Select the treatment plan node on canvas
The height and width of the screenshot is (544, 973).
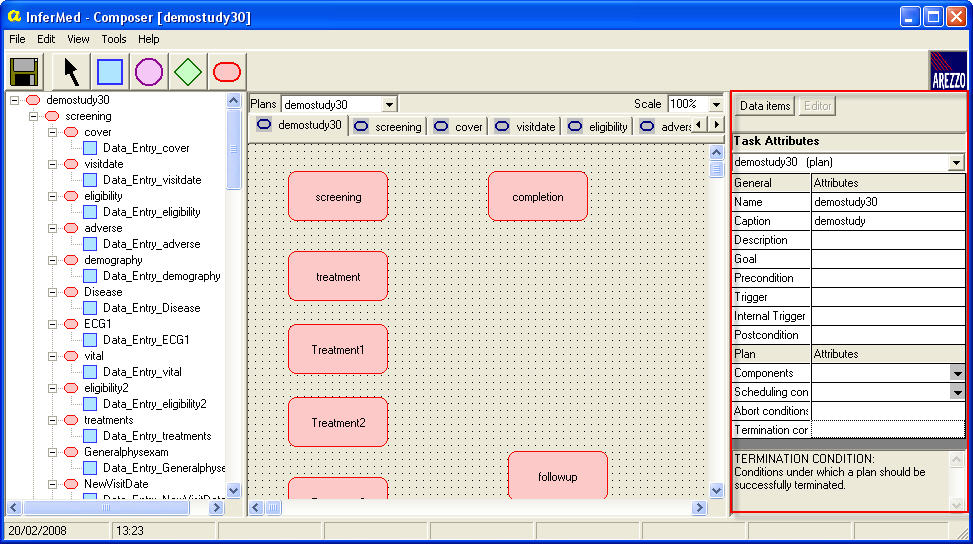point(338,277)
